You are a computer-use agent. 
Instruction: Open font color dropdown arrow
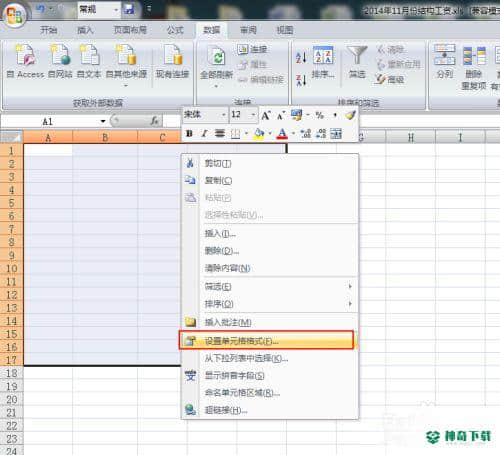click(x=293, y=134)
